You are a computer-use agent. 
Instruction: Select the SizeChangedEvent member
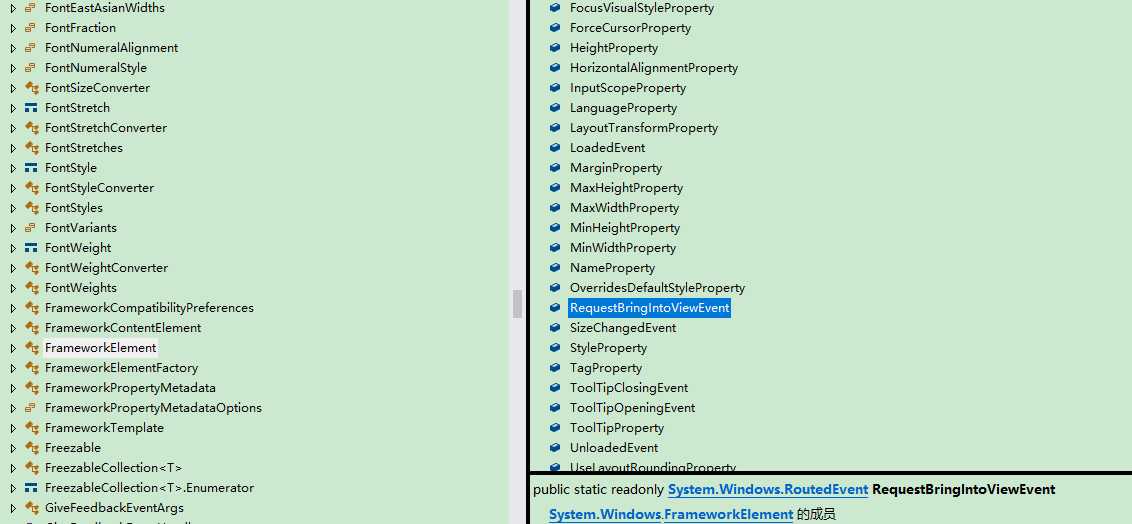pyautogui.click(x=623, y=328)
